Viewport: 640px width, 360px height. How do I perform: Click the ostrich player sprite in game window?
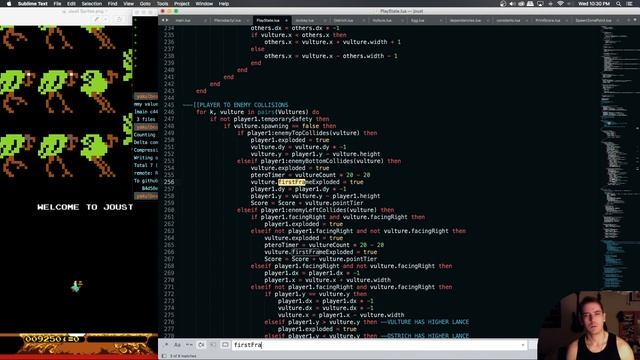click(x=76, y=286)
